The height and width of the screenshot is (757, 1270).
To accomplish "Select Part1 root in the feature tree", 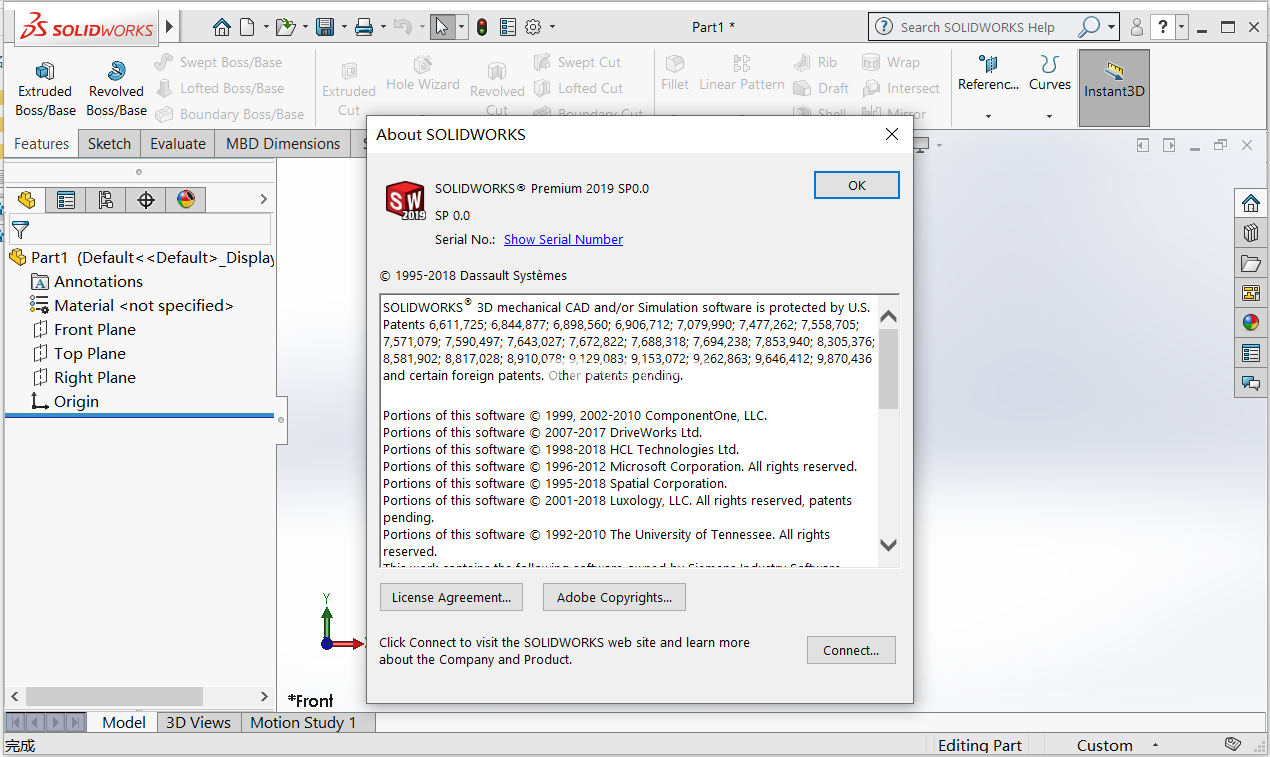I will click(141, 258).
